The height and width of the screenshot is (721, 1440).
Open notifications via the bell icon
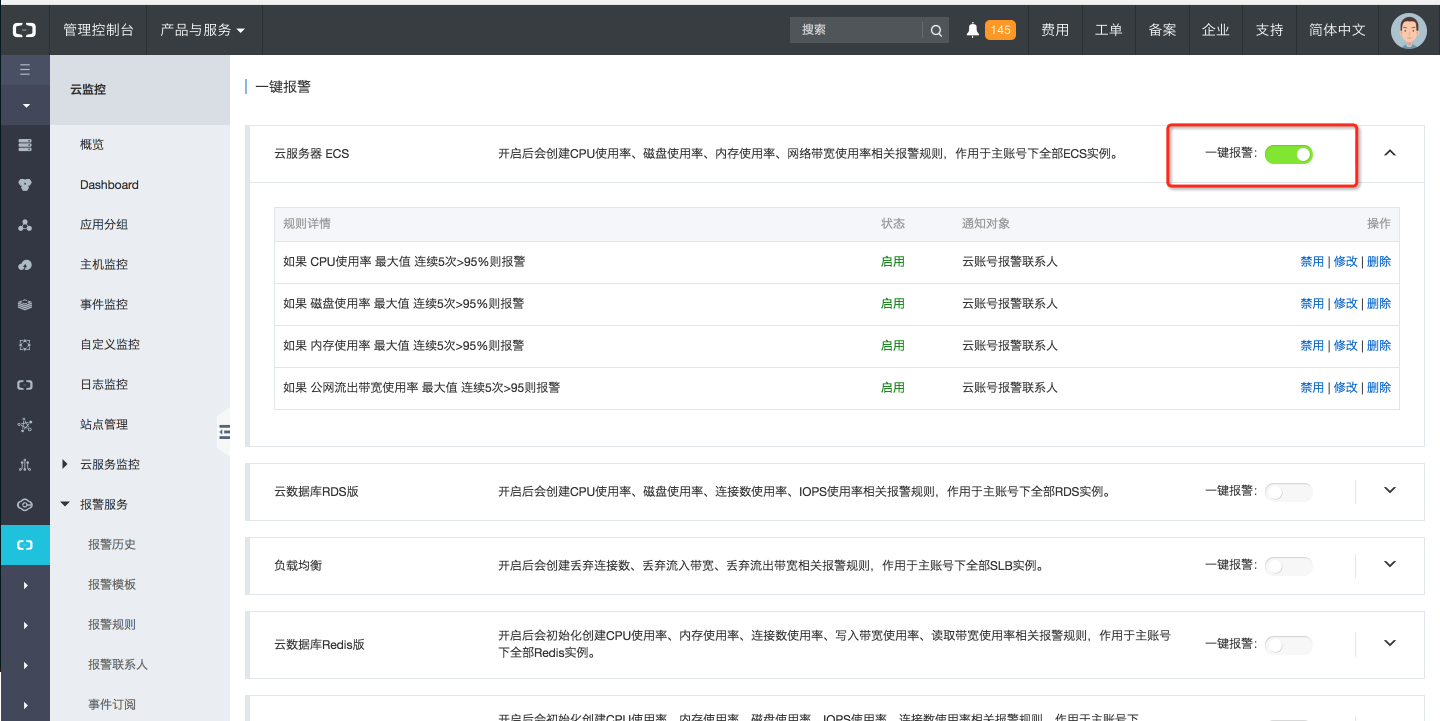[972, 30]
